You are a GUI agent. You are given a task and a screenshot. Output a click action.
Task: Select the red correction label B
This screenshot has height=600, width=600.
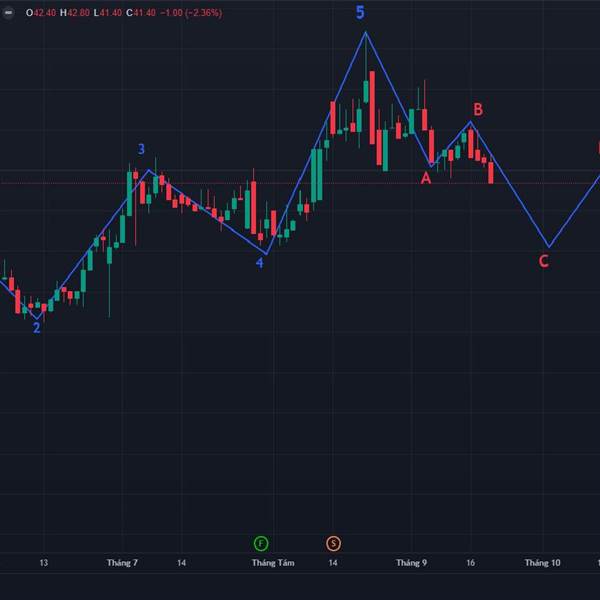pyautogui.click(x=478, y=109)
